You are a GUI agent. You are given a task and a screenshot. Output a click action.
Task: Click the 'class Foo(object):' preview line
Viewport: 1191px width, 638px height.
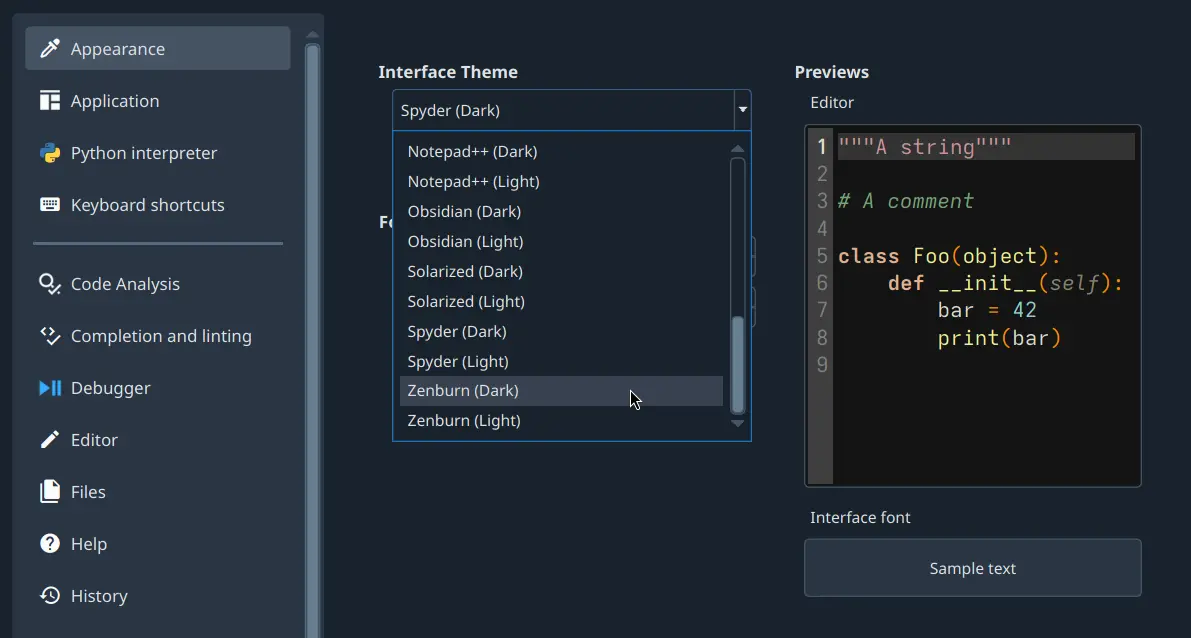point(949,256)
